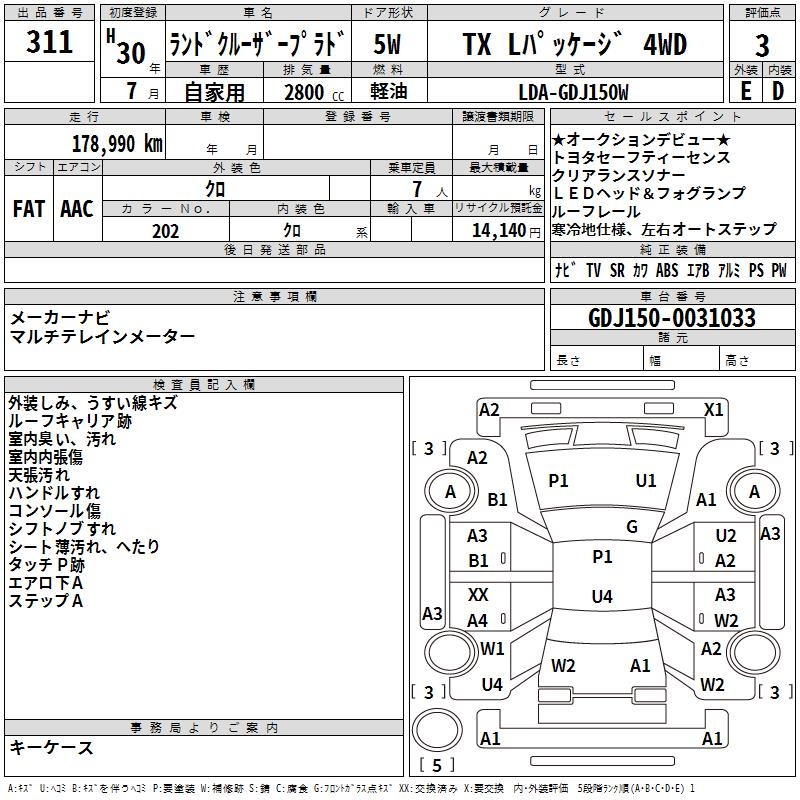
Task: Click the コンソール傷 inspector note
Action: tap(54, 511)
